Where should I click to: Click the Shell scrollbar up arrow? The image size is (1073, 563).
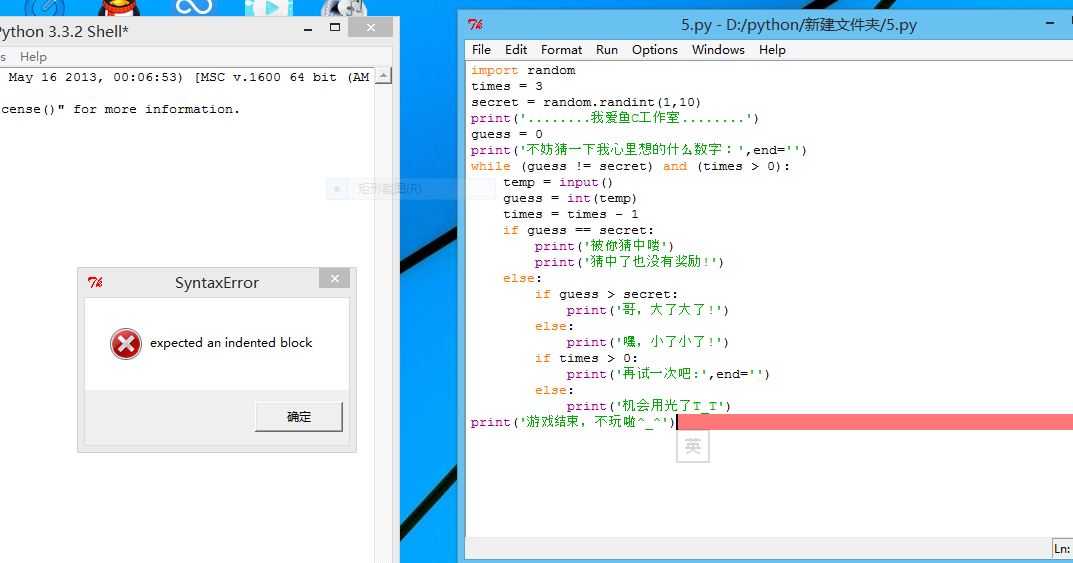tap(384, 76)
